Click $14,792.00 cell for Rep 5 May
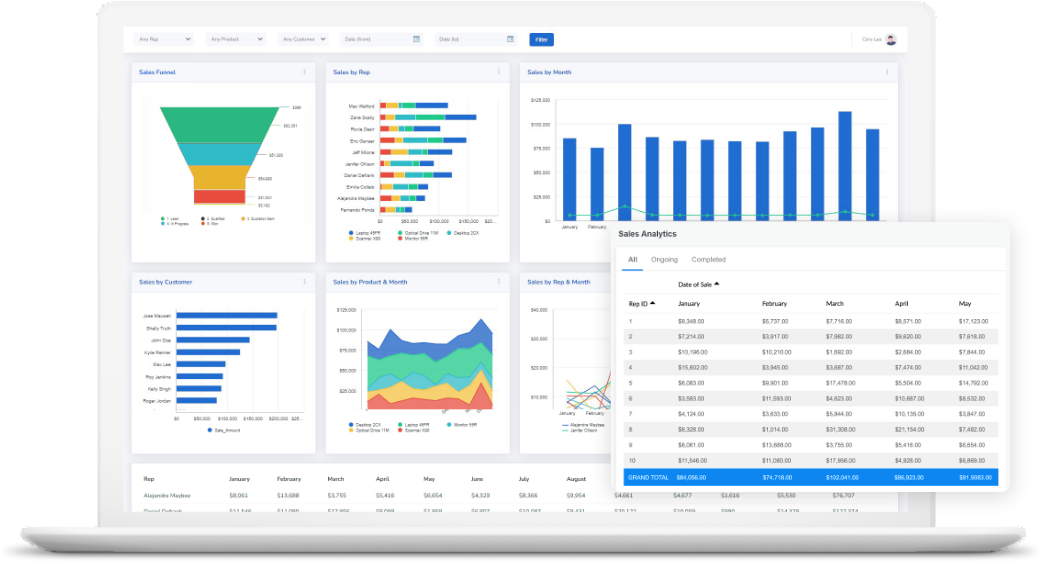This screenshot has width=1041, height=564. (973, 383)
